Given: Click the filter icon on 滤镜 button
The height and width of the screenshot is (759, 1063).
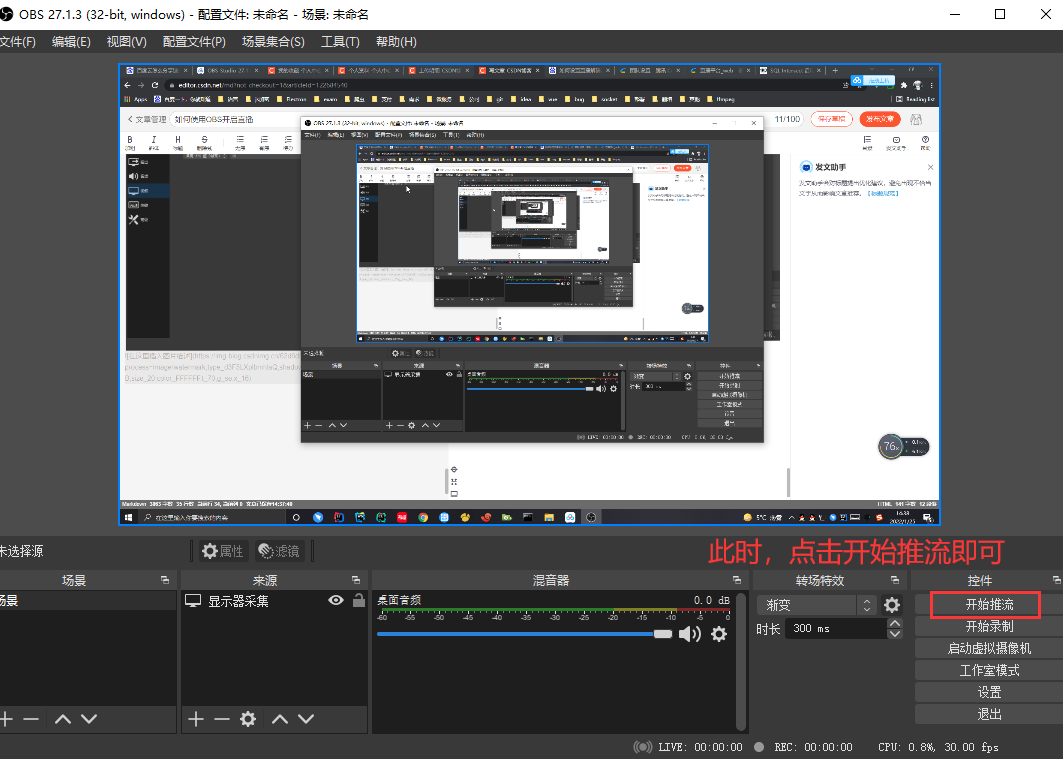Looking at the screenshot, I should [266, 551].
